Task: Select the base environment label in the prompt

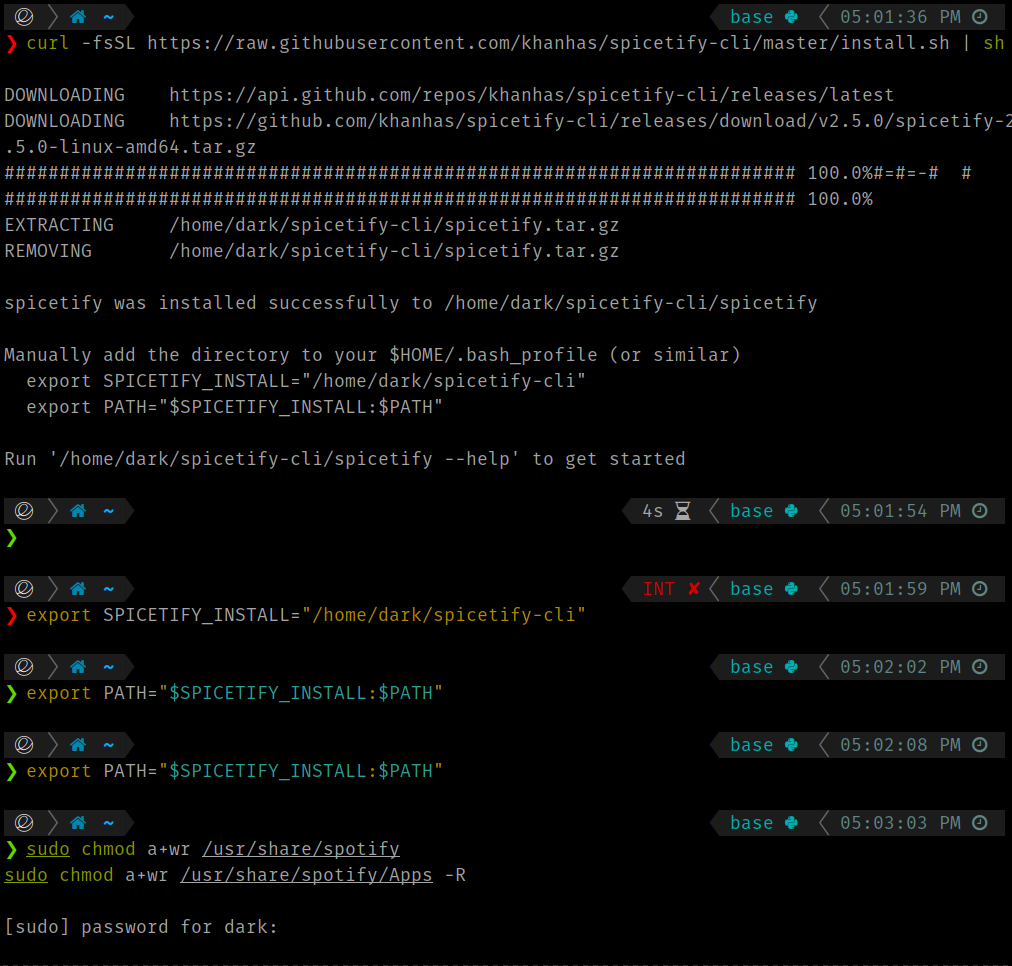Action: 751,16
